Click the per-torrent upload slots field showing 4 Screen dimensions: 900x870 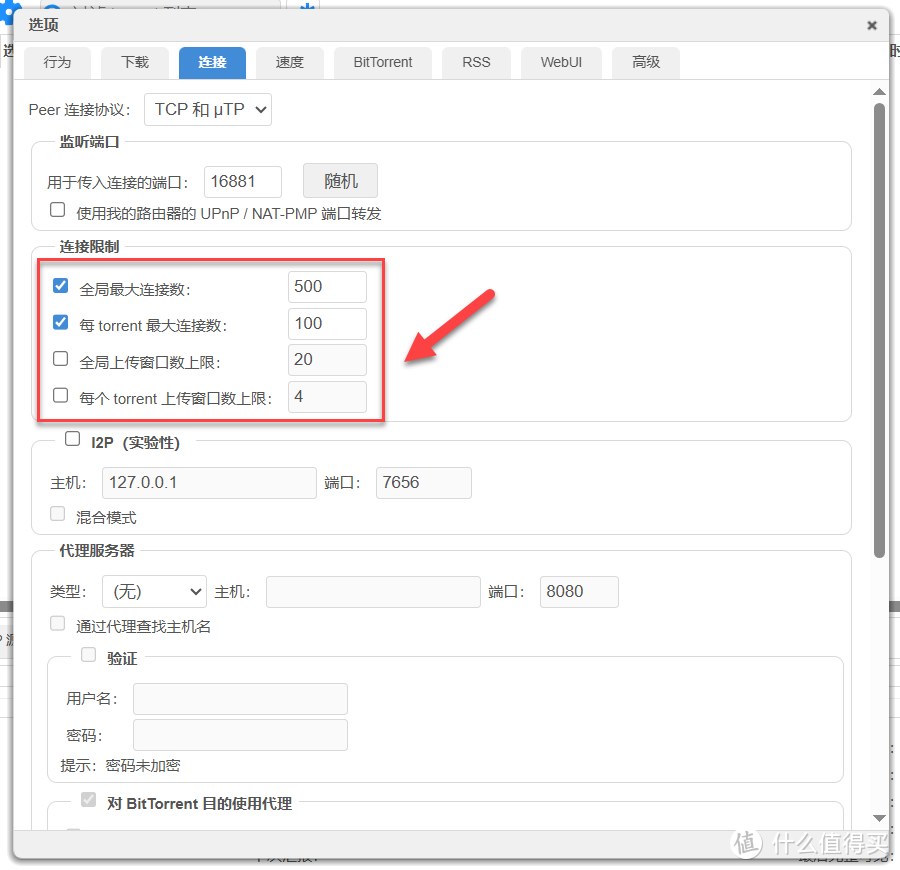(327, 397)
